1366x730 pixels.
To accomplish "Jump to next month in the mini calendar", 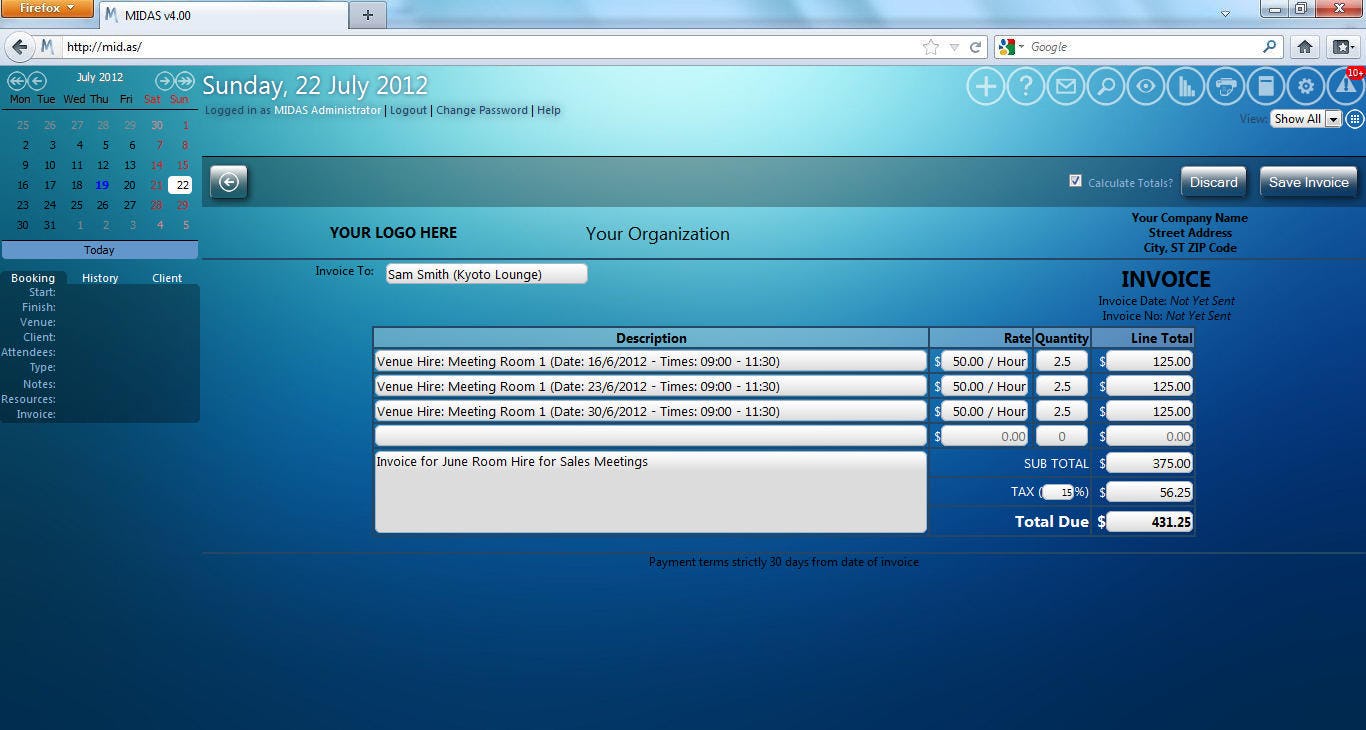I will [x=163, y=81].
